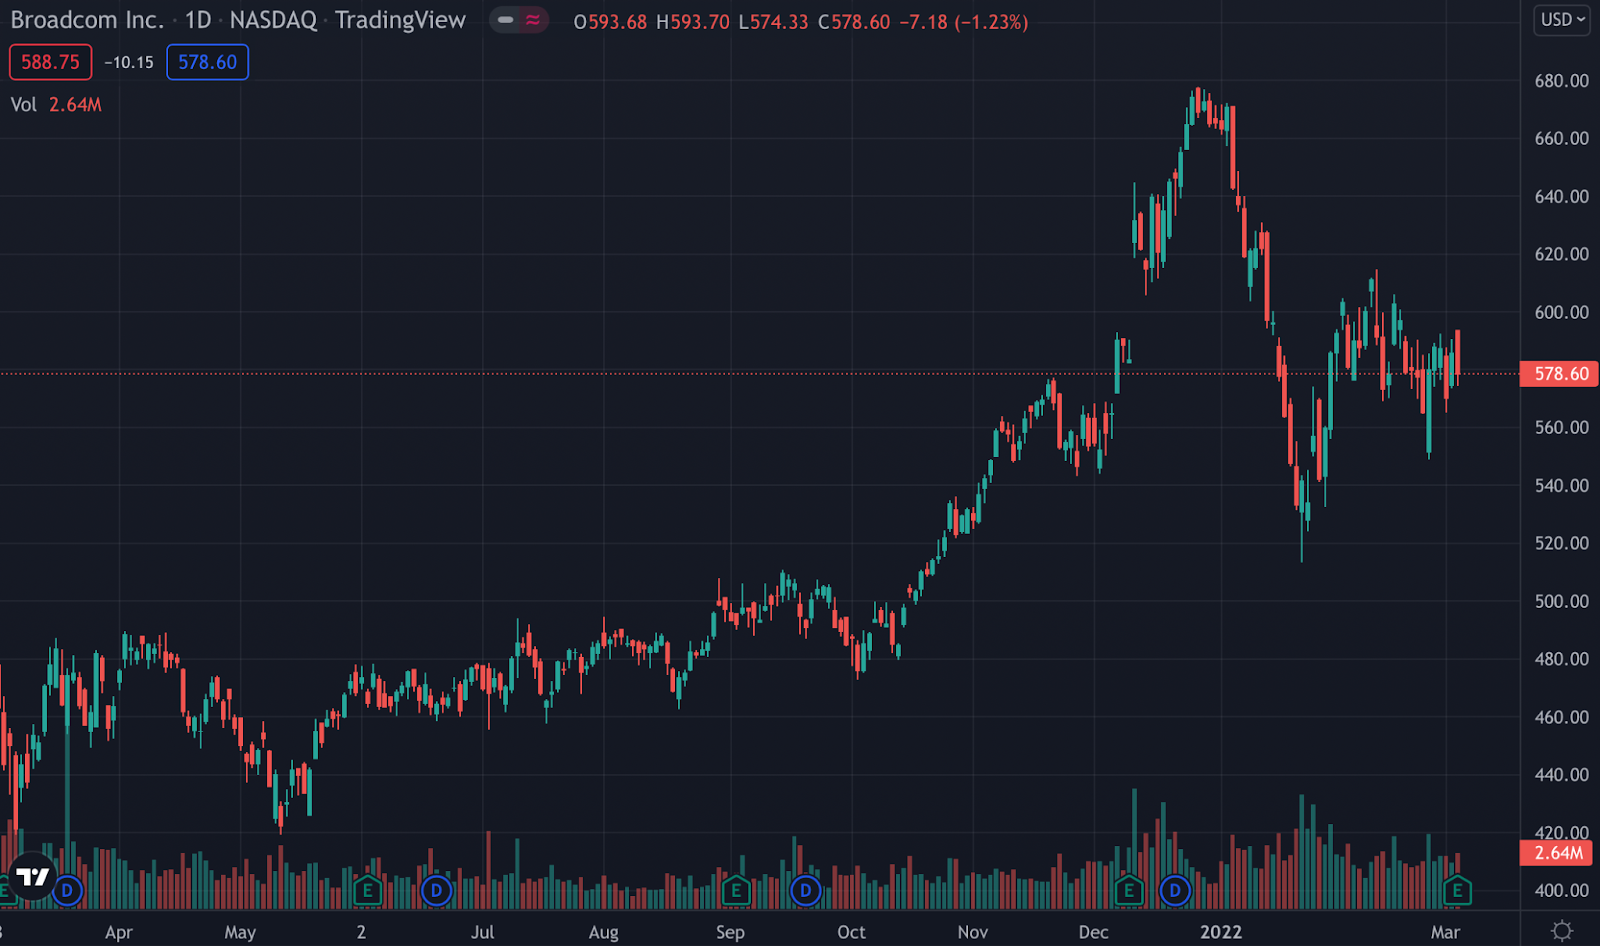Click the red 588.75 sell price button
Viewport: 1600px width, 946px height.
point(50,62)
